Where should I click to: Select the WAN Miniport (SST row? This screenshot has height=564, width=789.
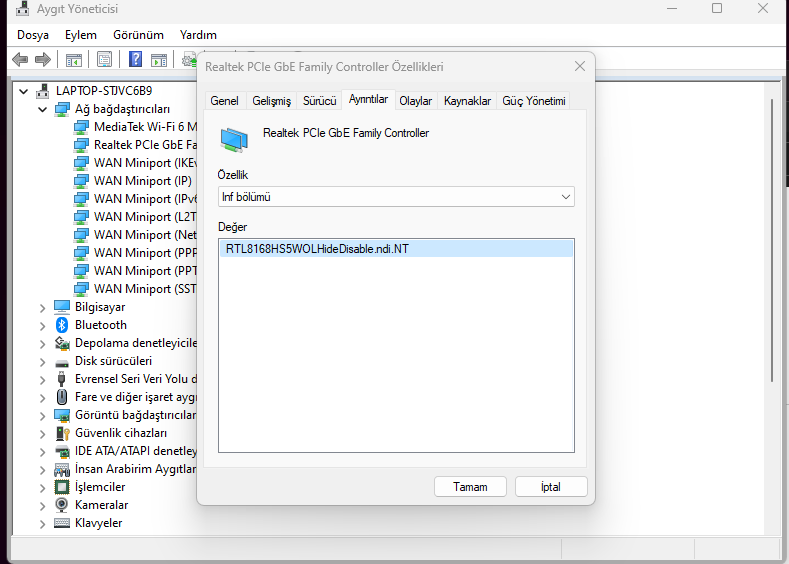click(145, 289)
